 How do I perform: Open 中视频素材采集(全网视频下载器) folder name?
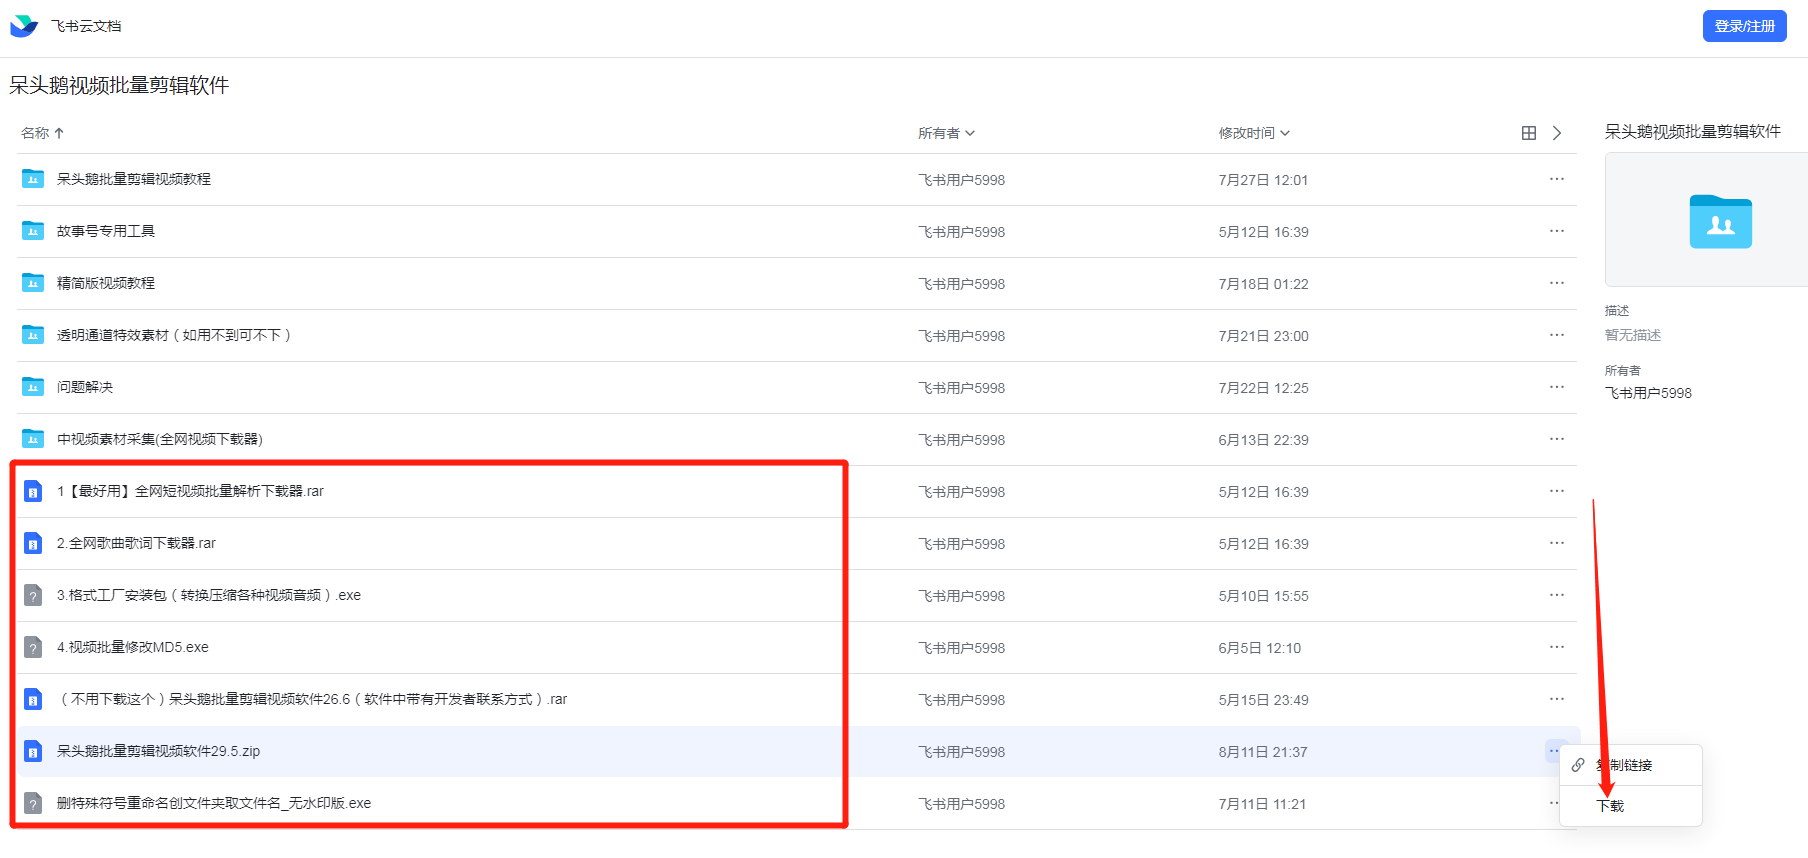[160, 439]
